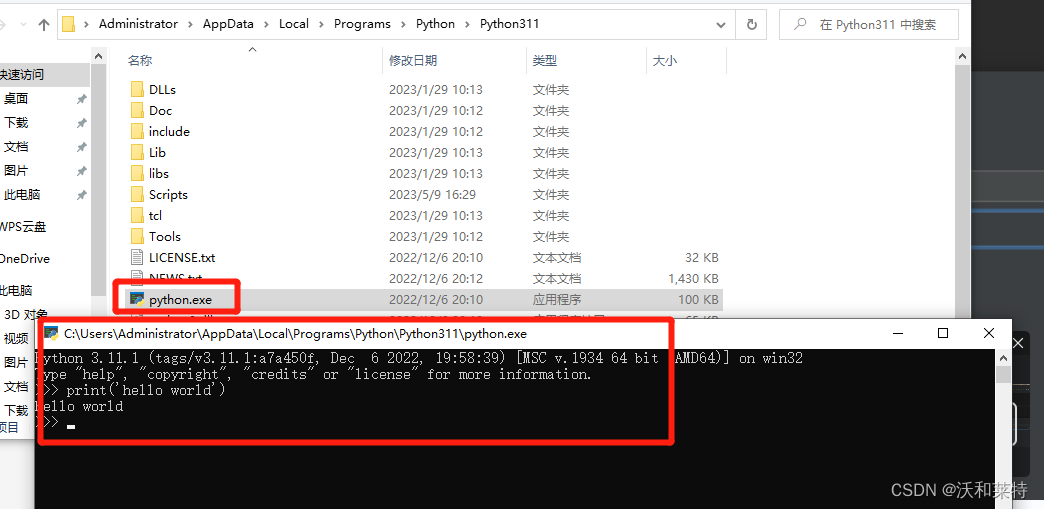Image resolution: width=1044 pixels, height=509 pixels.
Task: Click the refresh button in address bar
Action: coord(752,25)
